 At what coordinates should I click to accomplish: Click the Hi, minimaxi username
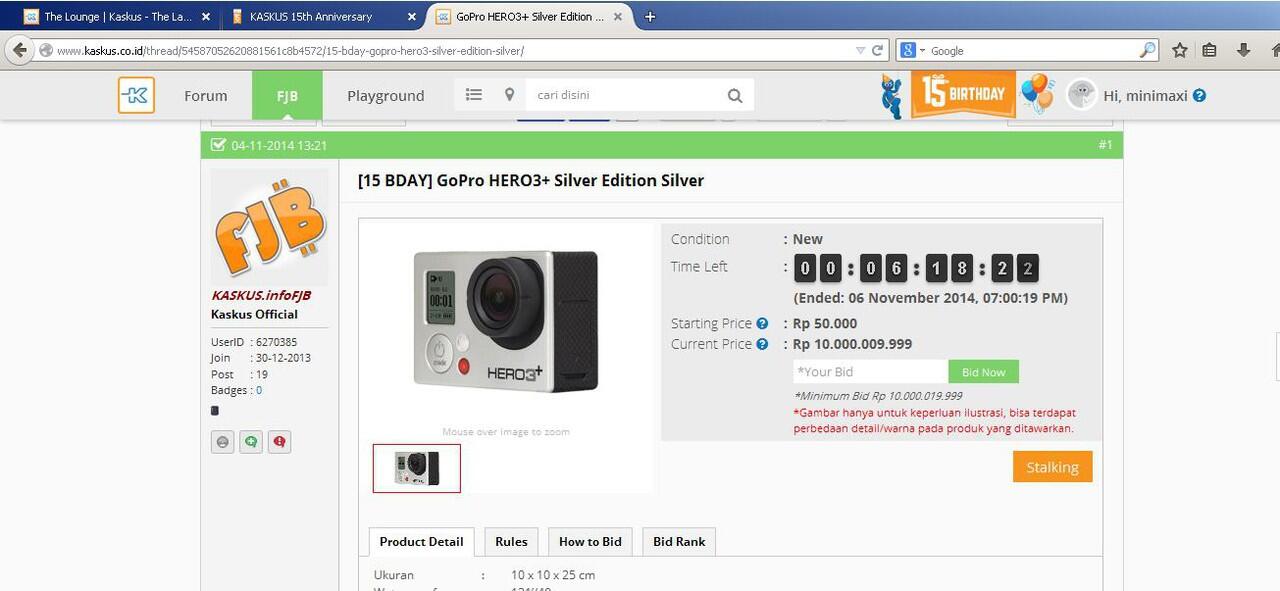click(1145, 96)
